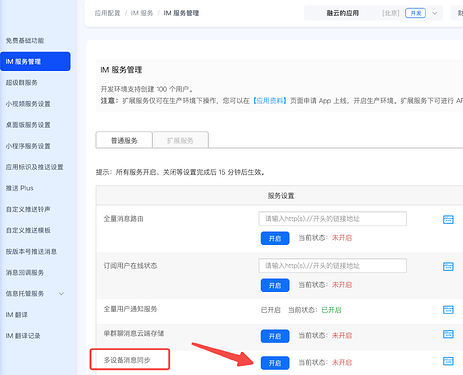Open billing icon for 单群聊消息云端存储 row
Screen dimensions: 463x375
pos(448,334)
